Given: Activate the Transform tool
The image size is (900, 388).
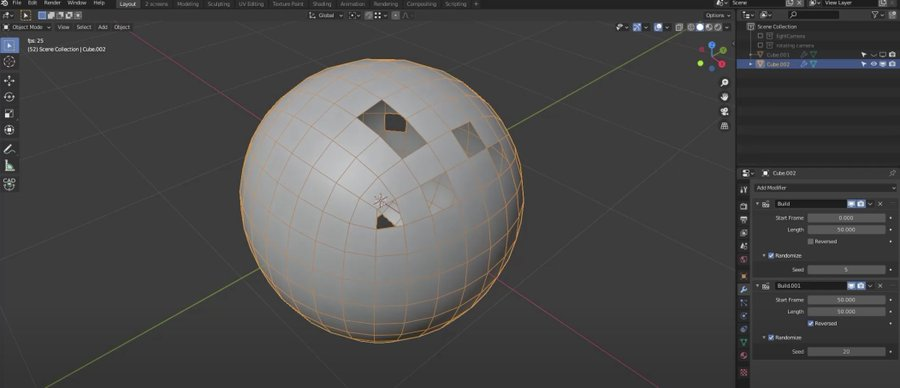Looking at the screenshot, I should [x=9, y=130].
